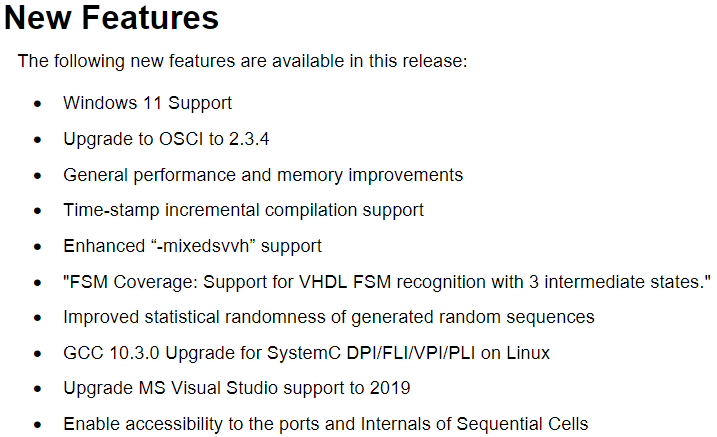Click the Enhanced -mixedsvvh support entry
The image size is (717, 437).
[x=192, y=246]
